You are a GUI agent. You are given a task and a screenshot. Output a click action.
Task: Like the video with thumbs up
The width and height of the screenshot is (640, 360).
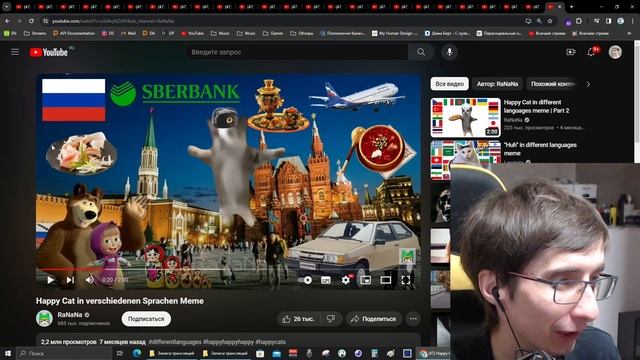click(298, 319)
